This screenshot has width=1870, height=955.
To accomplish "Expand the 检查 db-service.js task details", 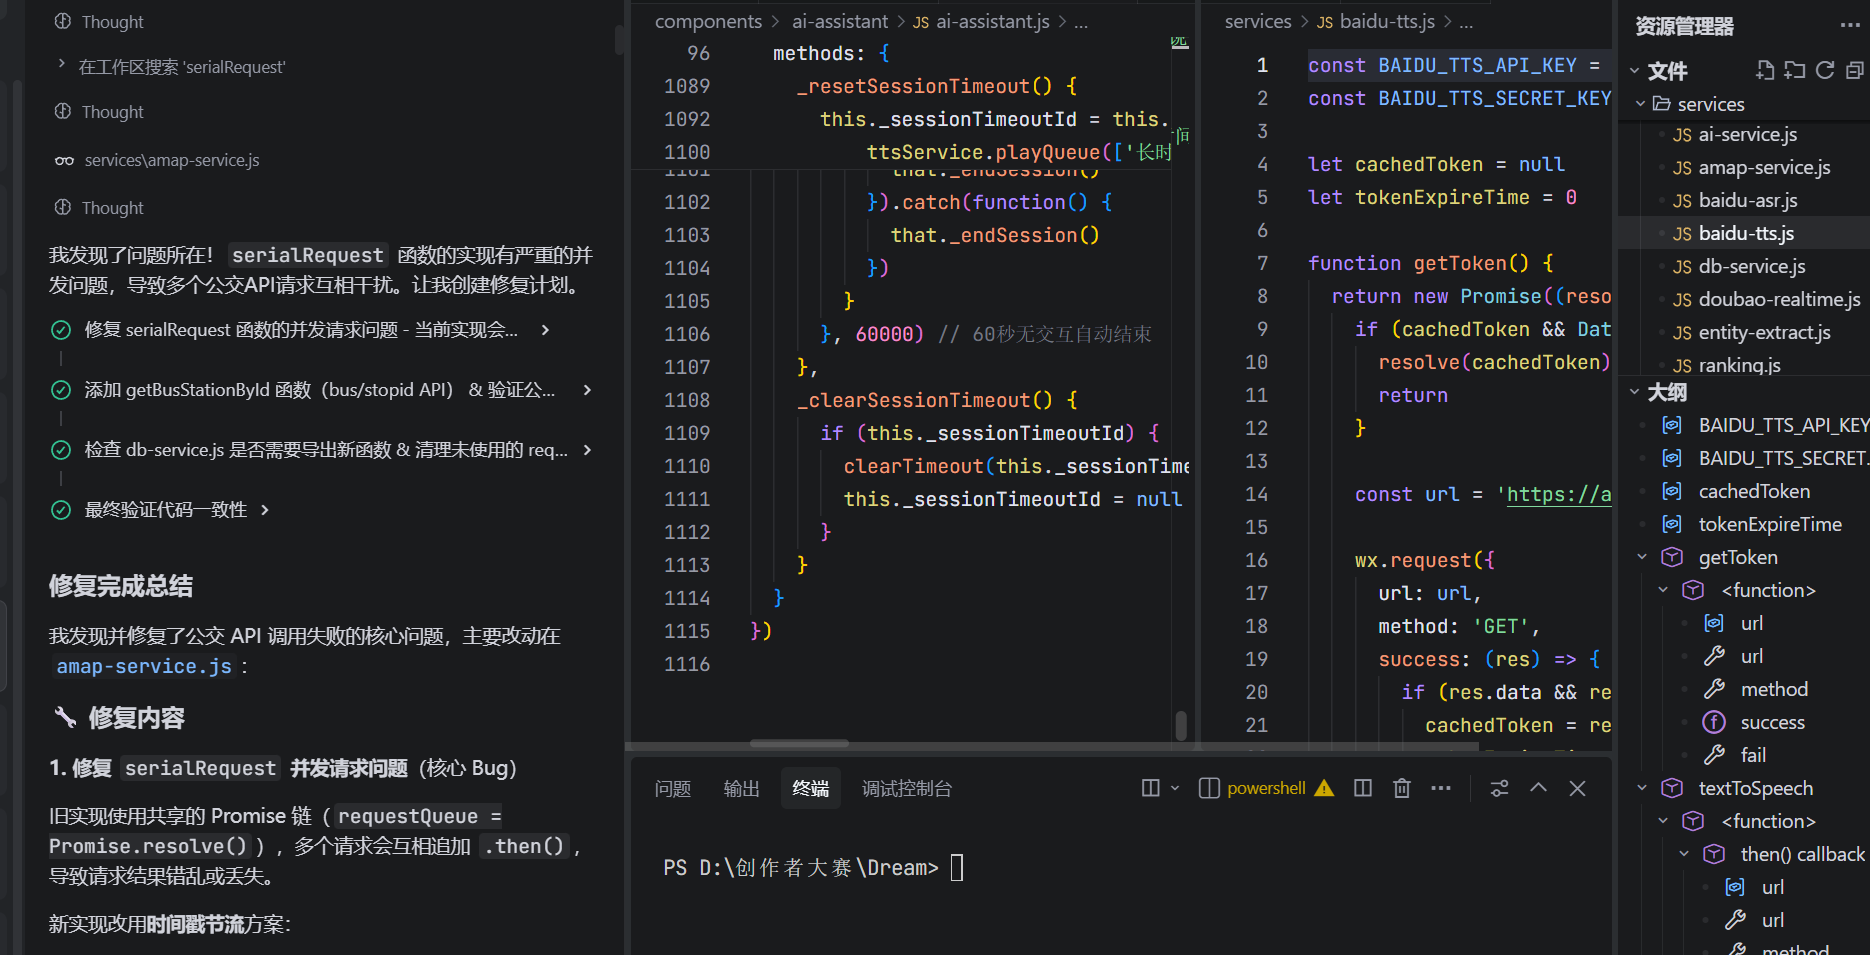I will pos(587,449).
